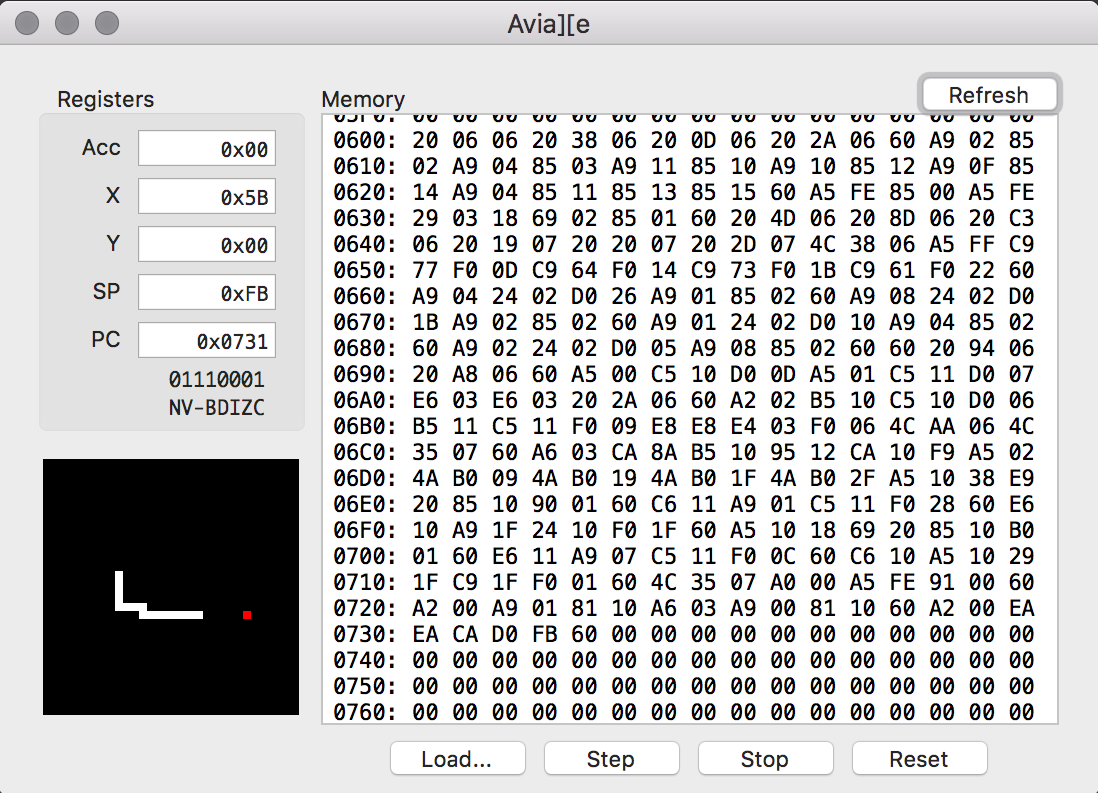
Task: Click the NV-BDIZC flags label
Action: [216, 408]
